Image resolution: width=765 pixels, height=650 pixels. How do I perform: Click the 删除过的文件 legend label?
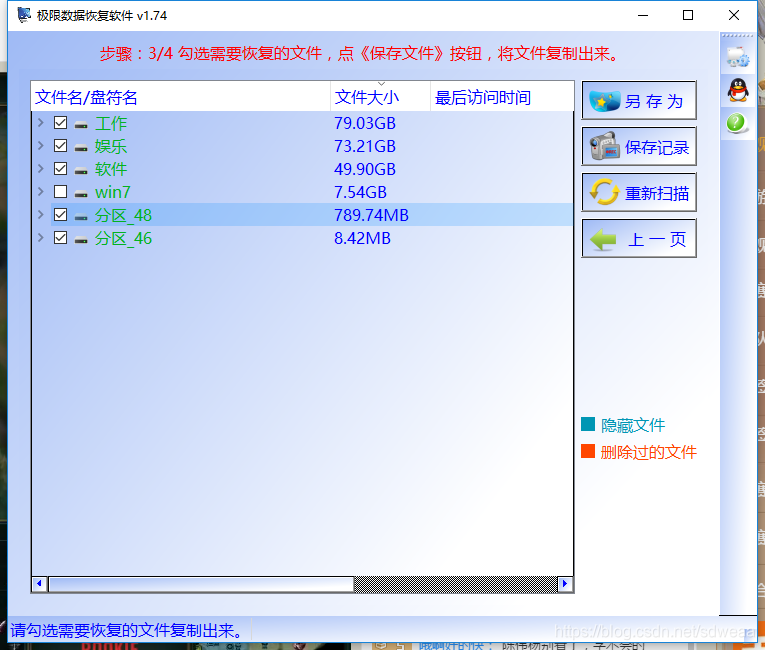[648, 452]
